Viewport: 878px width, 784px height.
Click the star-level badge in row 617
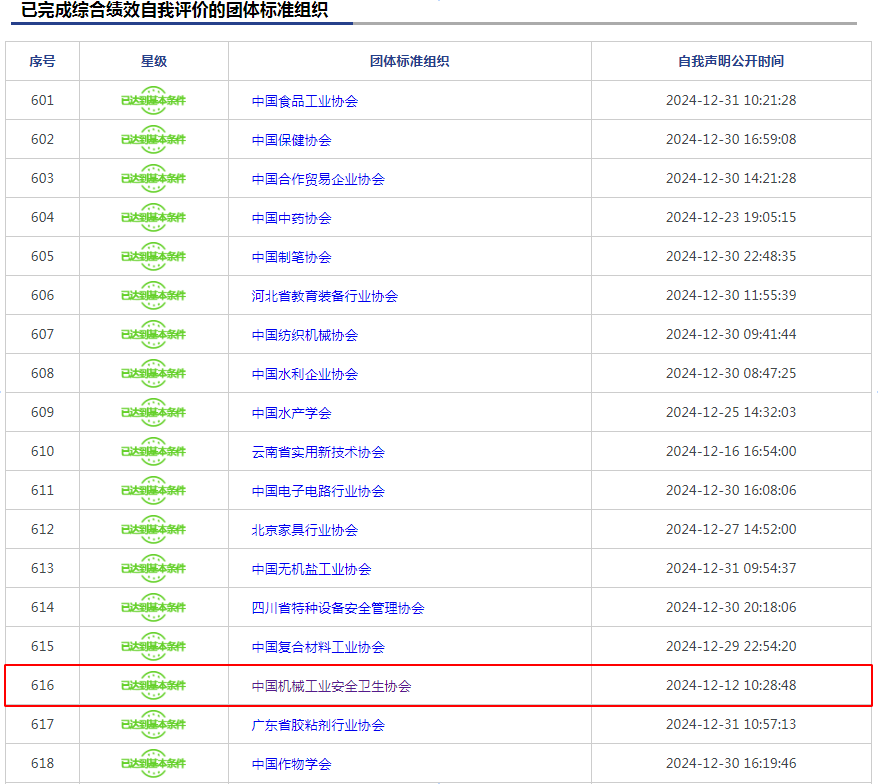pos(153,725)
